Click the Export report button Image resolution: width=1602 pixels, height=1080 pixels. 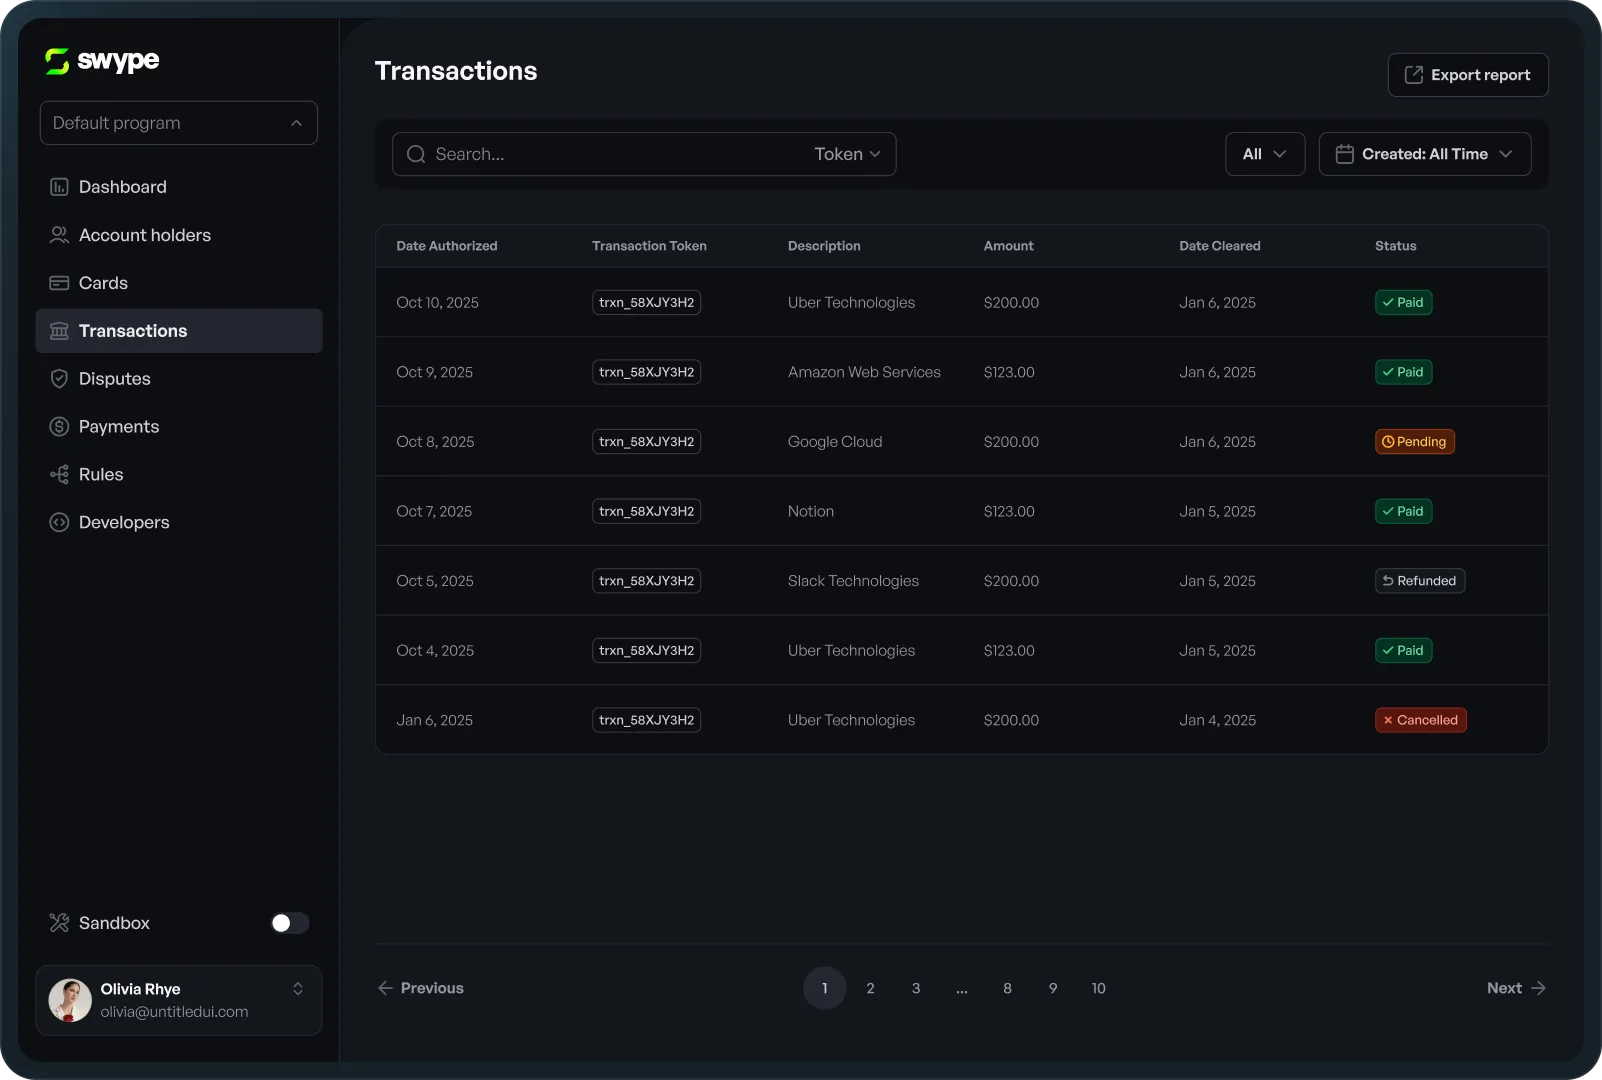coord(1468,75)
